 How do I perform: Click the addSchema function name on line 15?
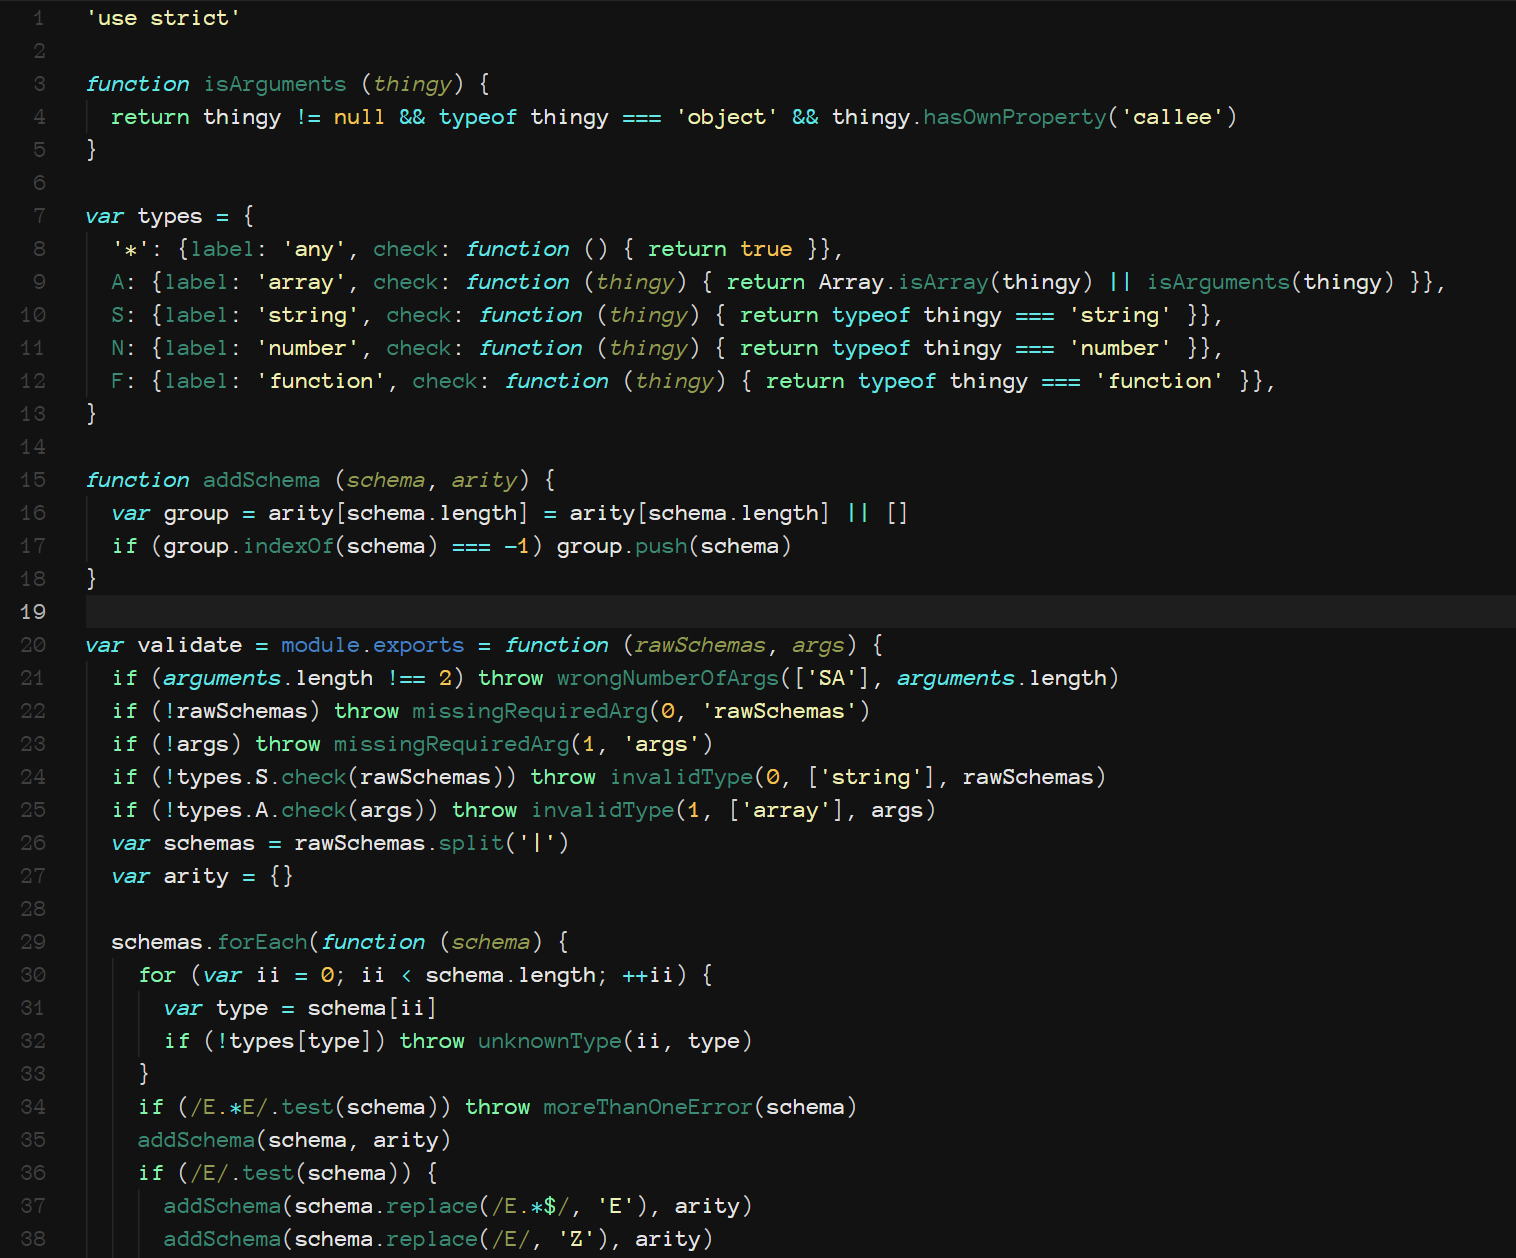pyautogui.click(x=261, y=480)
